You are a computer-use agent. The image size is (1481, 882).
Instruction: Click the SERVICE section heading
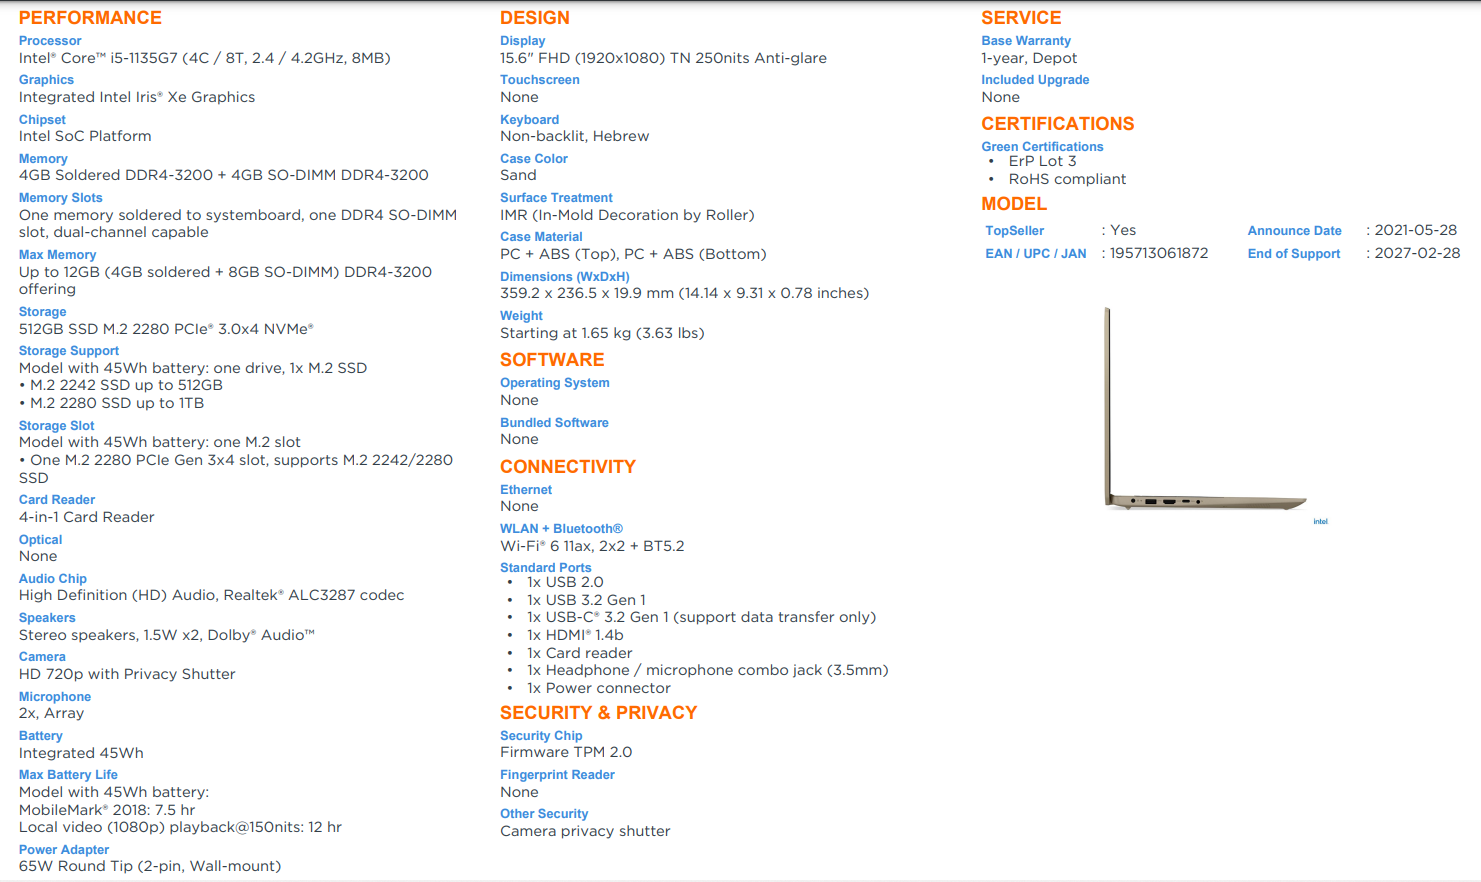point(1021,18)
